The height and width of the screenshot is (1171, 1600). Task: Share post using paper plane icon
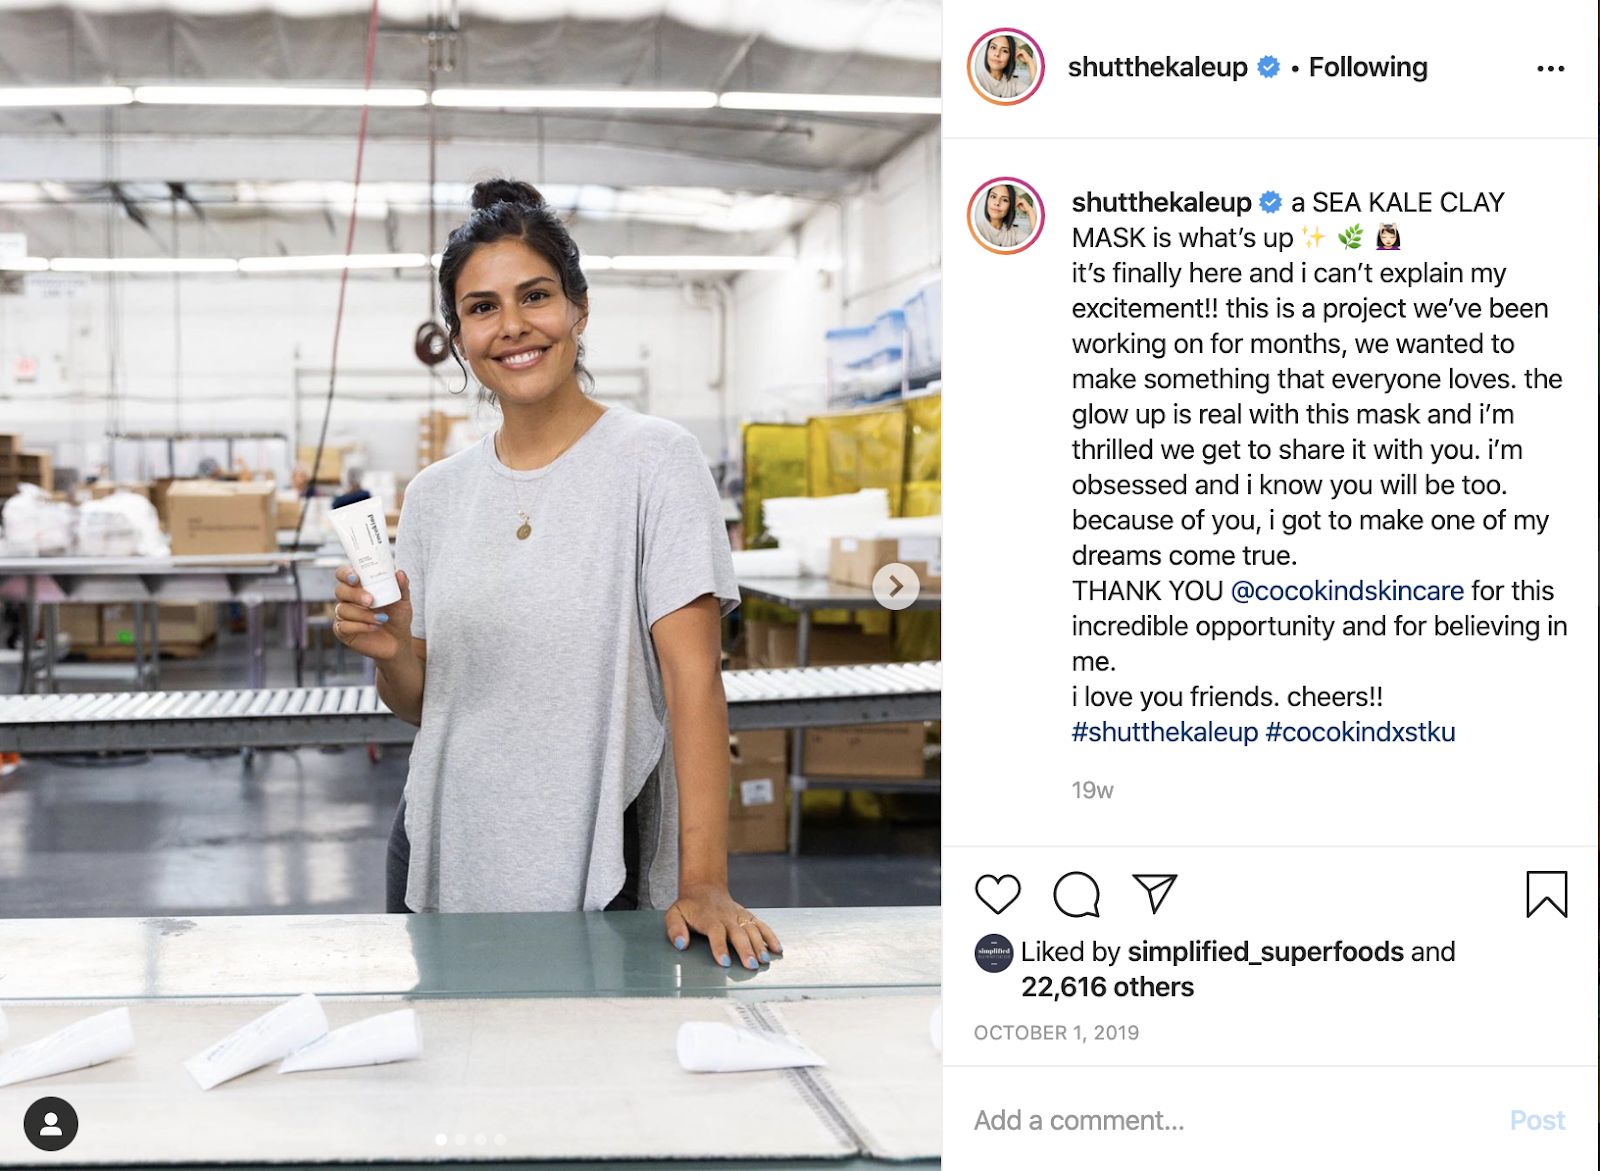point(1154,893)
